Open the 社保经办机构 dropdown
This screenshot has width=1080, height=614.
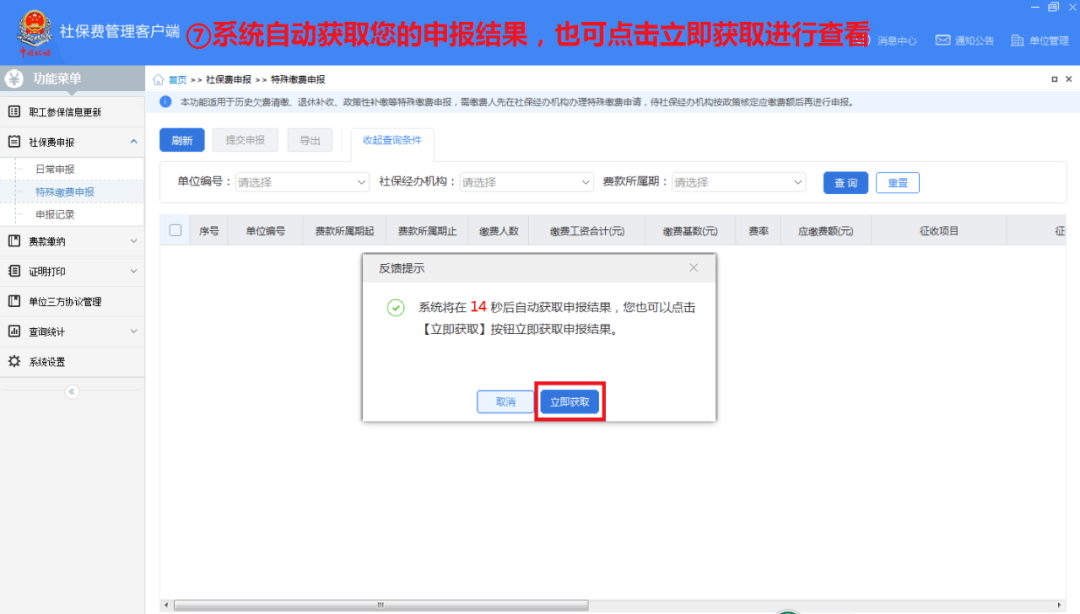[526, 182]
